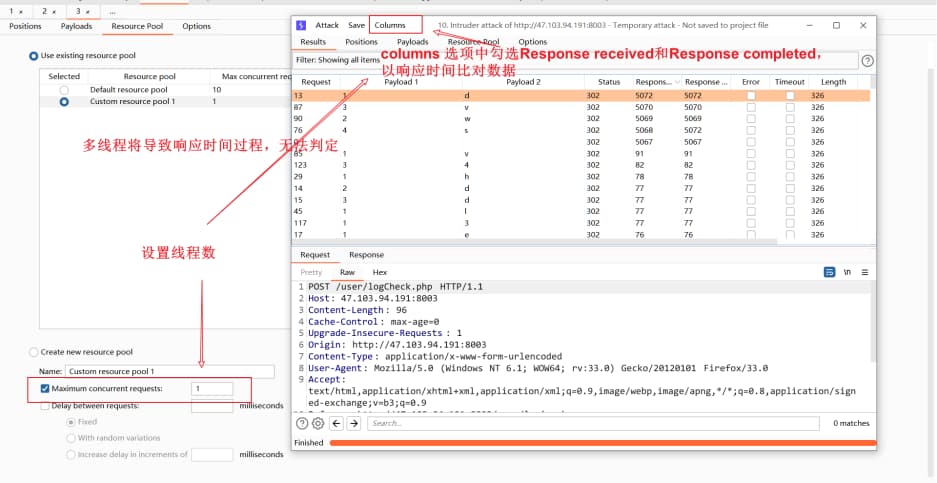937x483 pixels.
Task: Select Intruder tab number 2
Action: click(49, 11)
